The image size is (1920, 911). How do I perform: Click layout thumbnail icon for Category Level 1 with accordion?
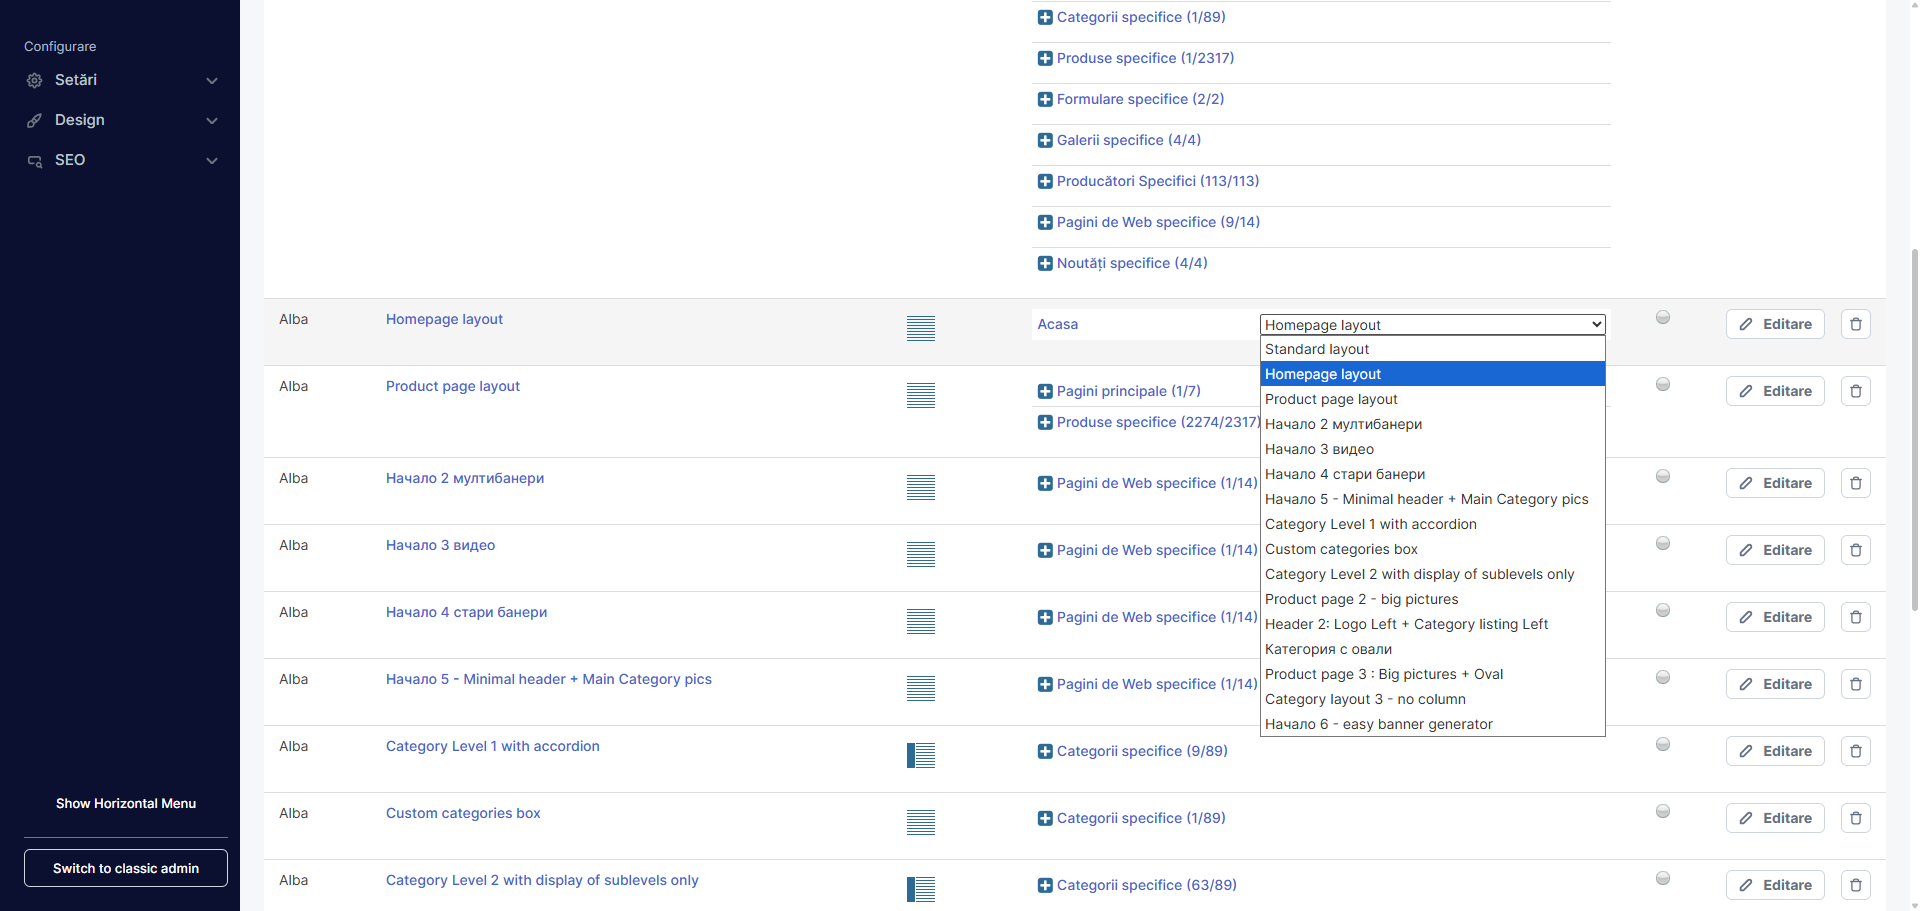tap(920, 755)
